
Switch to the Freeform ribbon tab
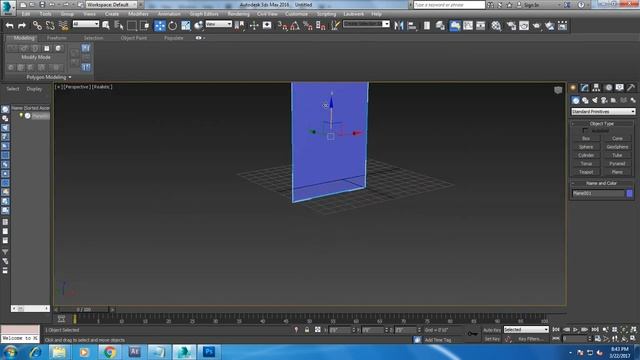57,38
